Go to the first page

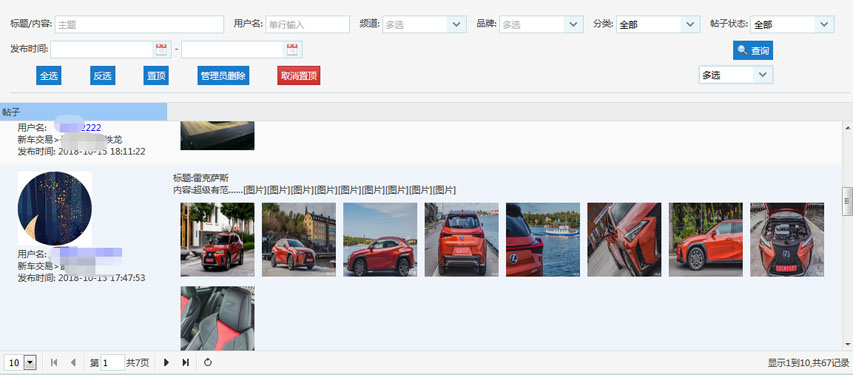pyautogui.click(x=54, y=362)
